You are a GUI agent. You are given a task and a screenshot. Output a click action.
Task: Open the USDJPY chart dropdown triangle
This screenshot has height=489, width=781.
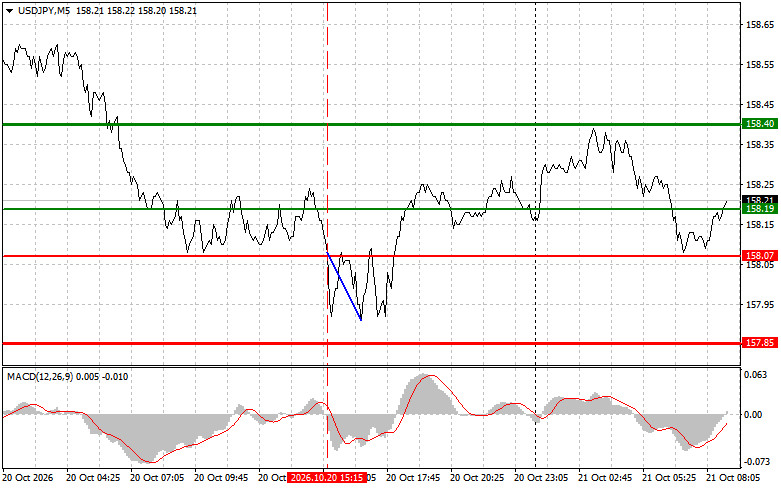click(9, 10)
